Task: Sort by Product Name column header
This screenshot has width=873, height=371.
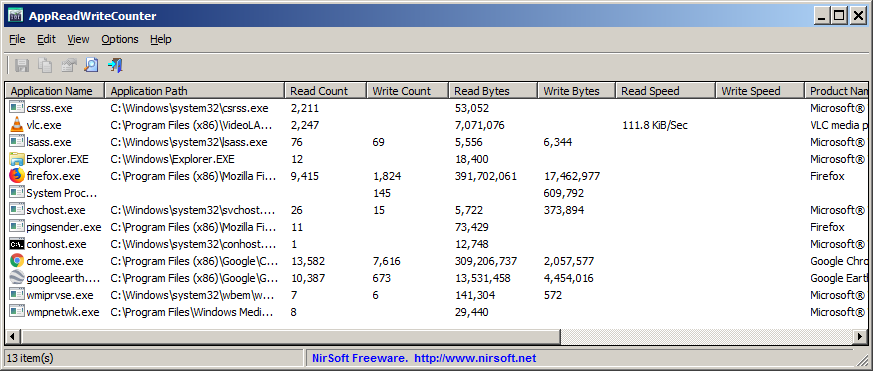Action: click(836, 91)
